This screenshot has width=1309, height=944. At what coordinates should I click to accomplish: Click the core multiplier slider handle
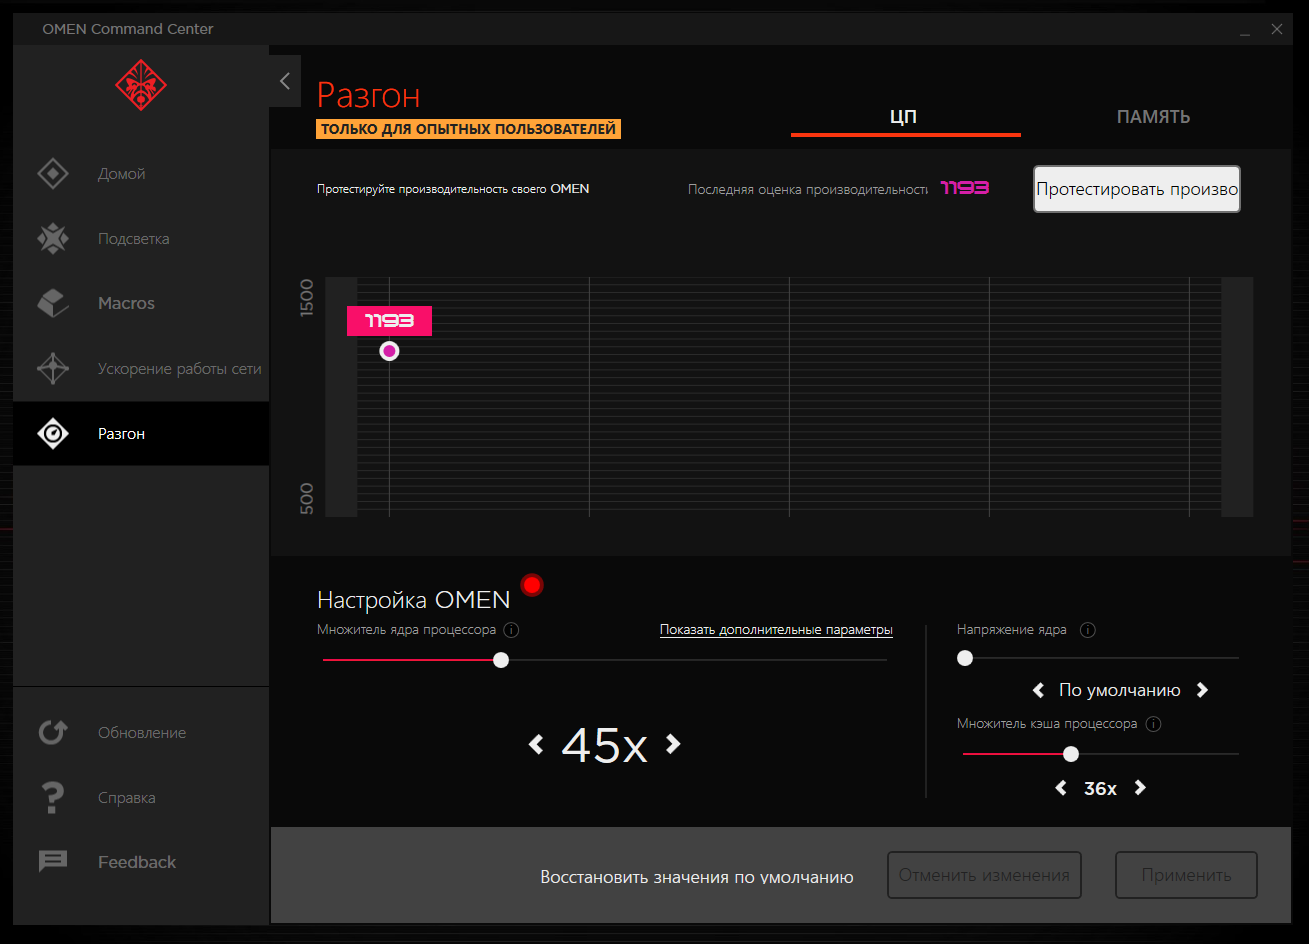(x=501, y=660)
